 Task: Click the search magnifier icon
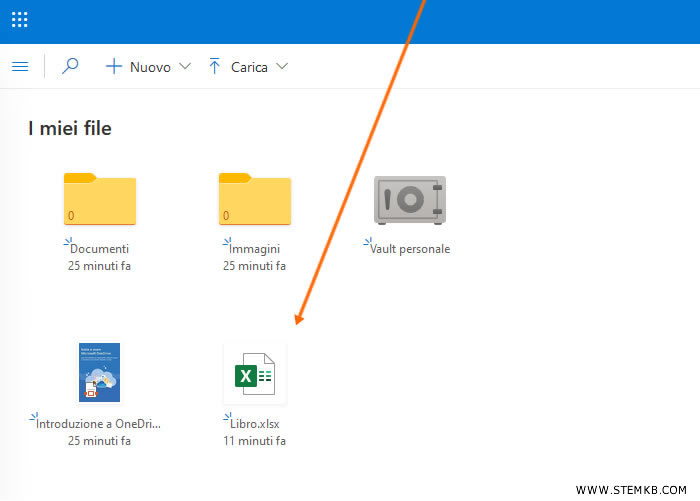point(70,67)
